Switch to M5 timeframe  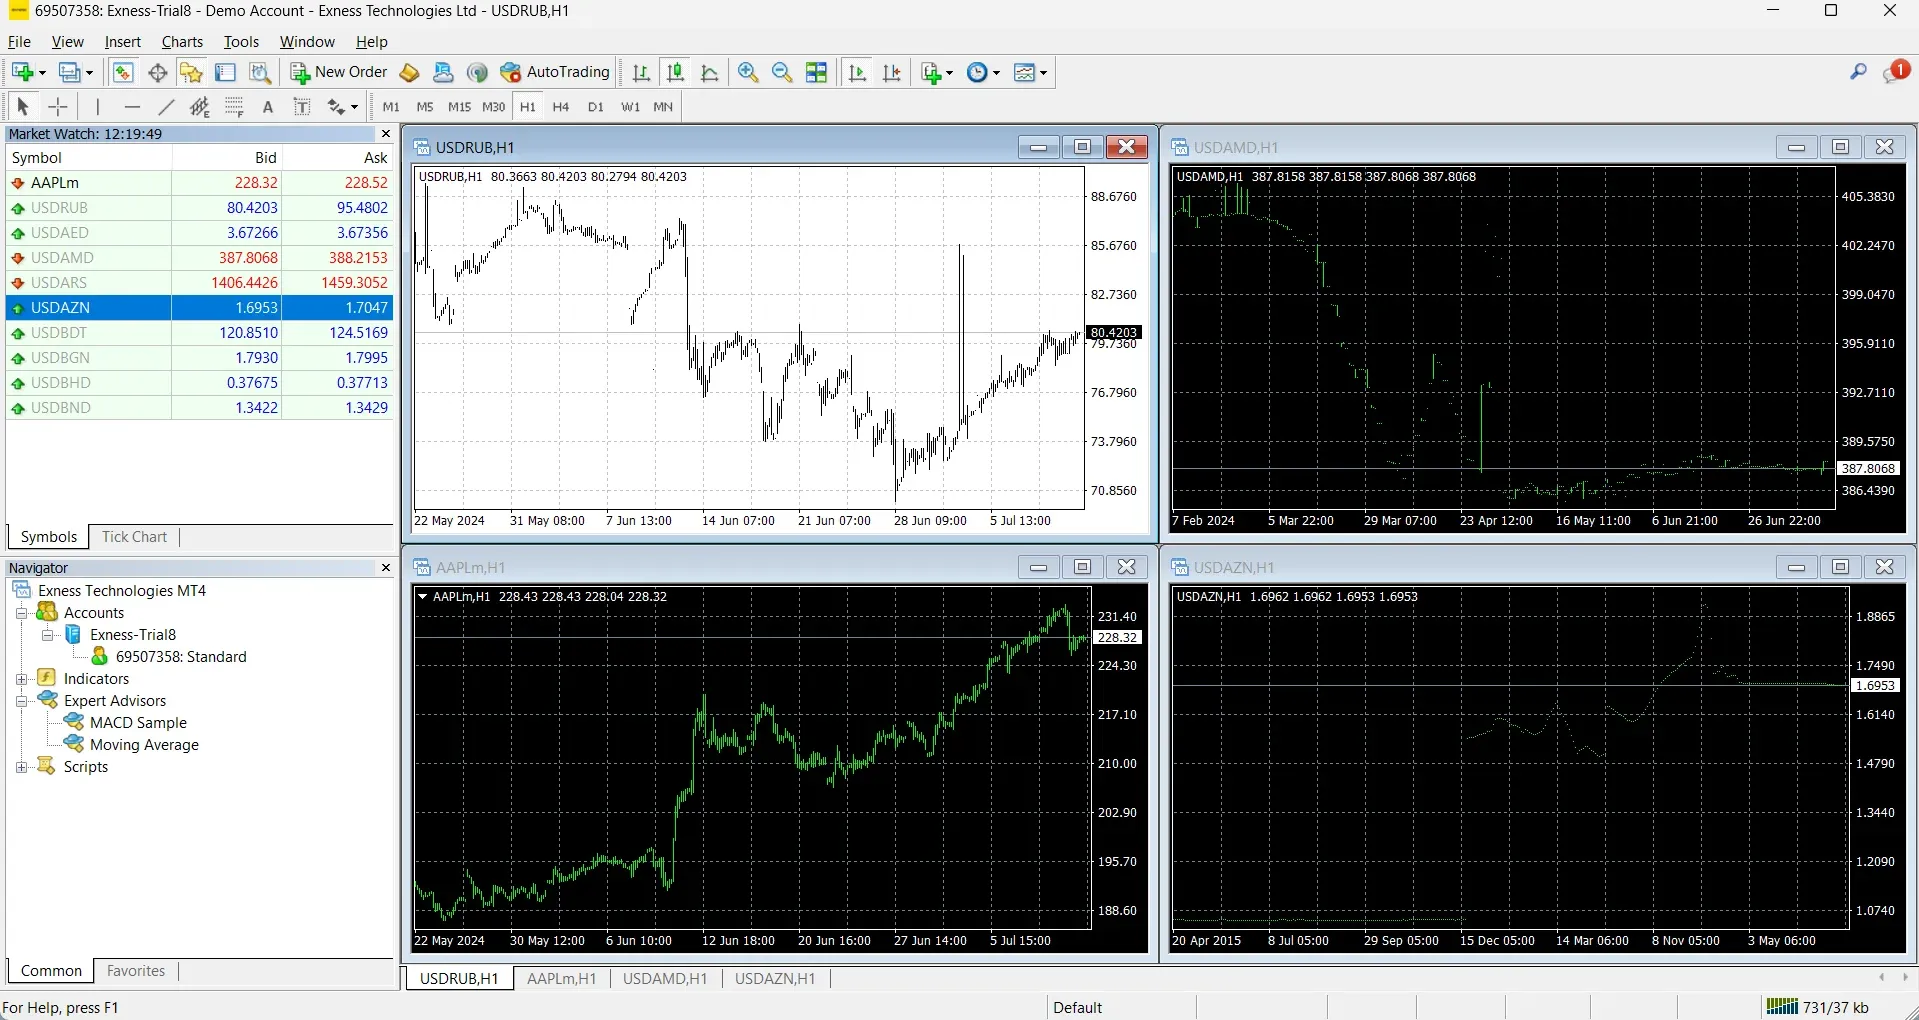tap(425, 107)
